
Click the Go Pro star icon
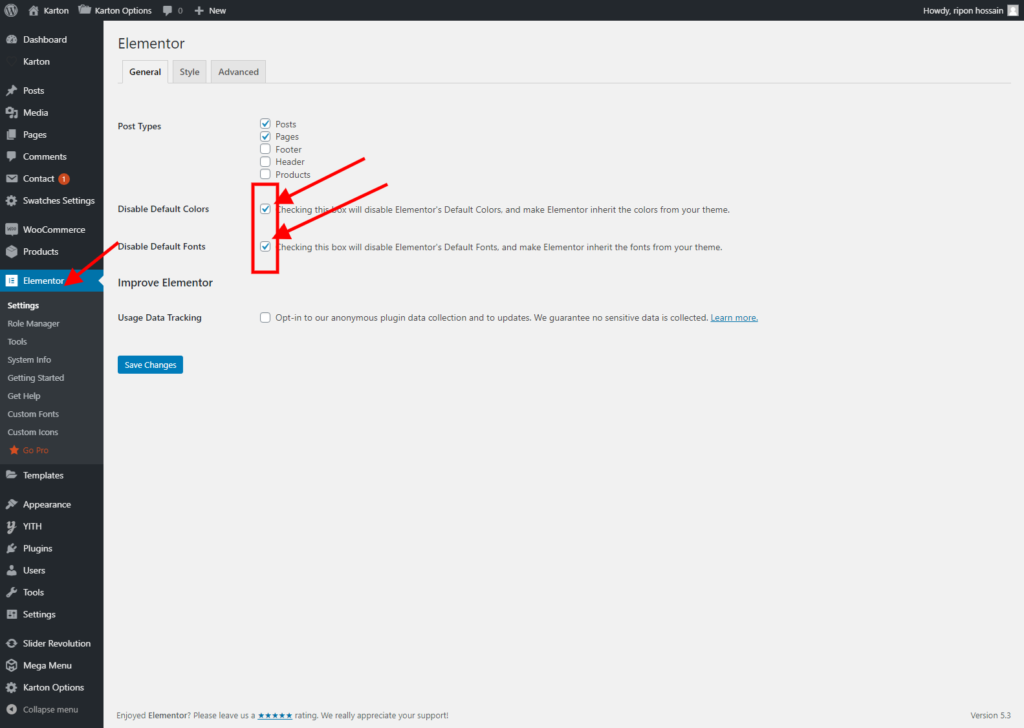[14, 450]
